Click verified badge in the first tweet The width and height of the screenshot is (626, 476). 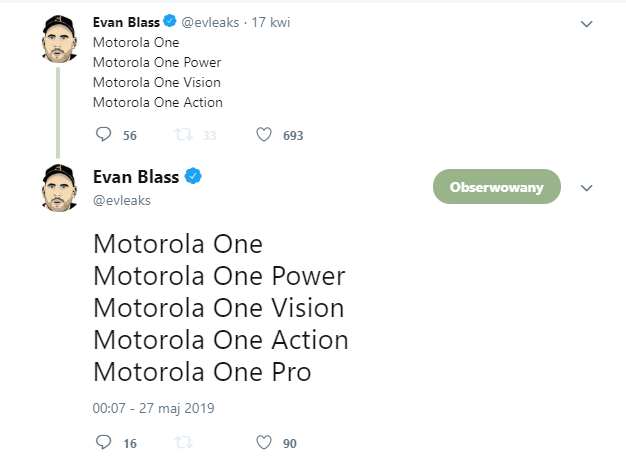(170, 22)
